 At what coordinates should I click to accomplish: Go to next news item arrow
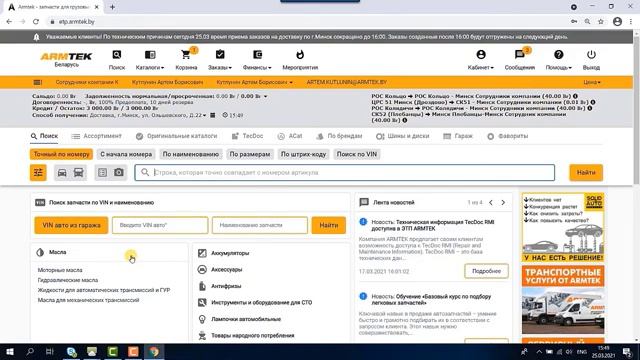point(503,202)
